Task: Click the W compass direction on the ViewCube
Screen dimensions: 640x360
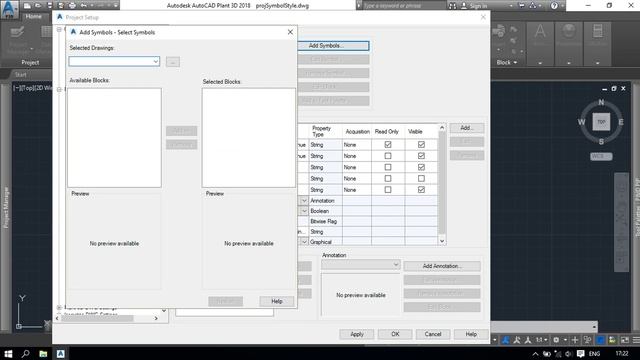Action: pos(581,122)
